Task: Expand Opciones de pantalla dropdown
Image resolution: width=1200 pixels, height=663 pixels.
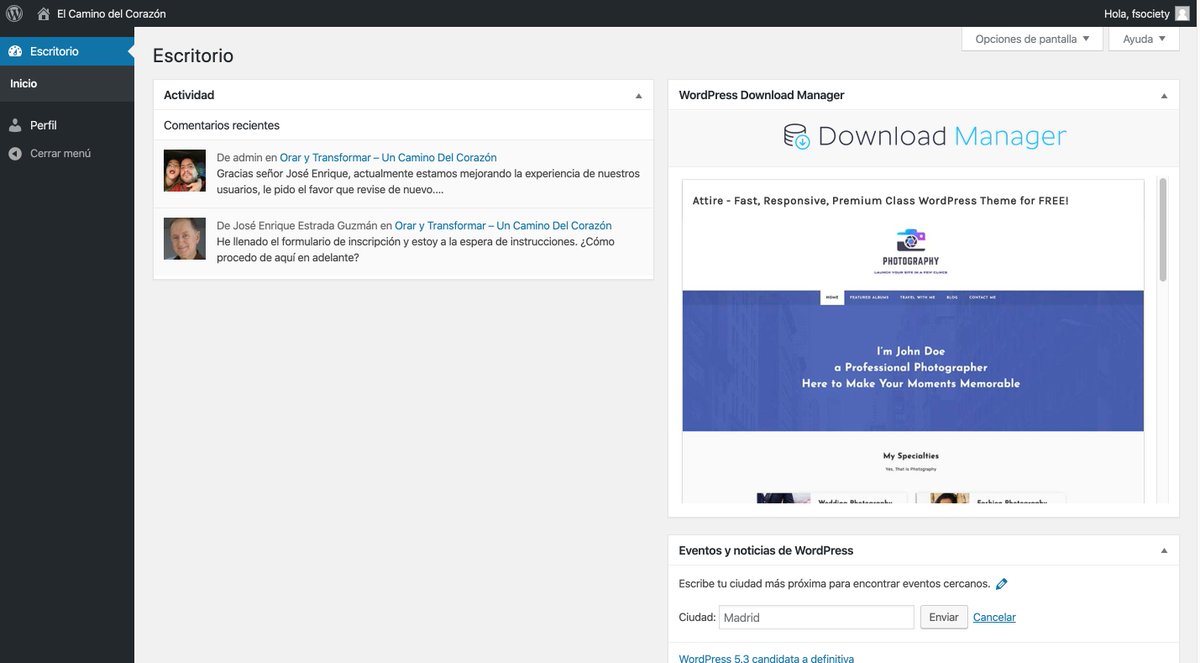Action: 1032,39
